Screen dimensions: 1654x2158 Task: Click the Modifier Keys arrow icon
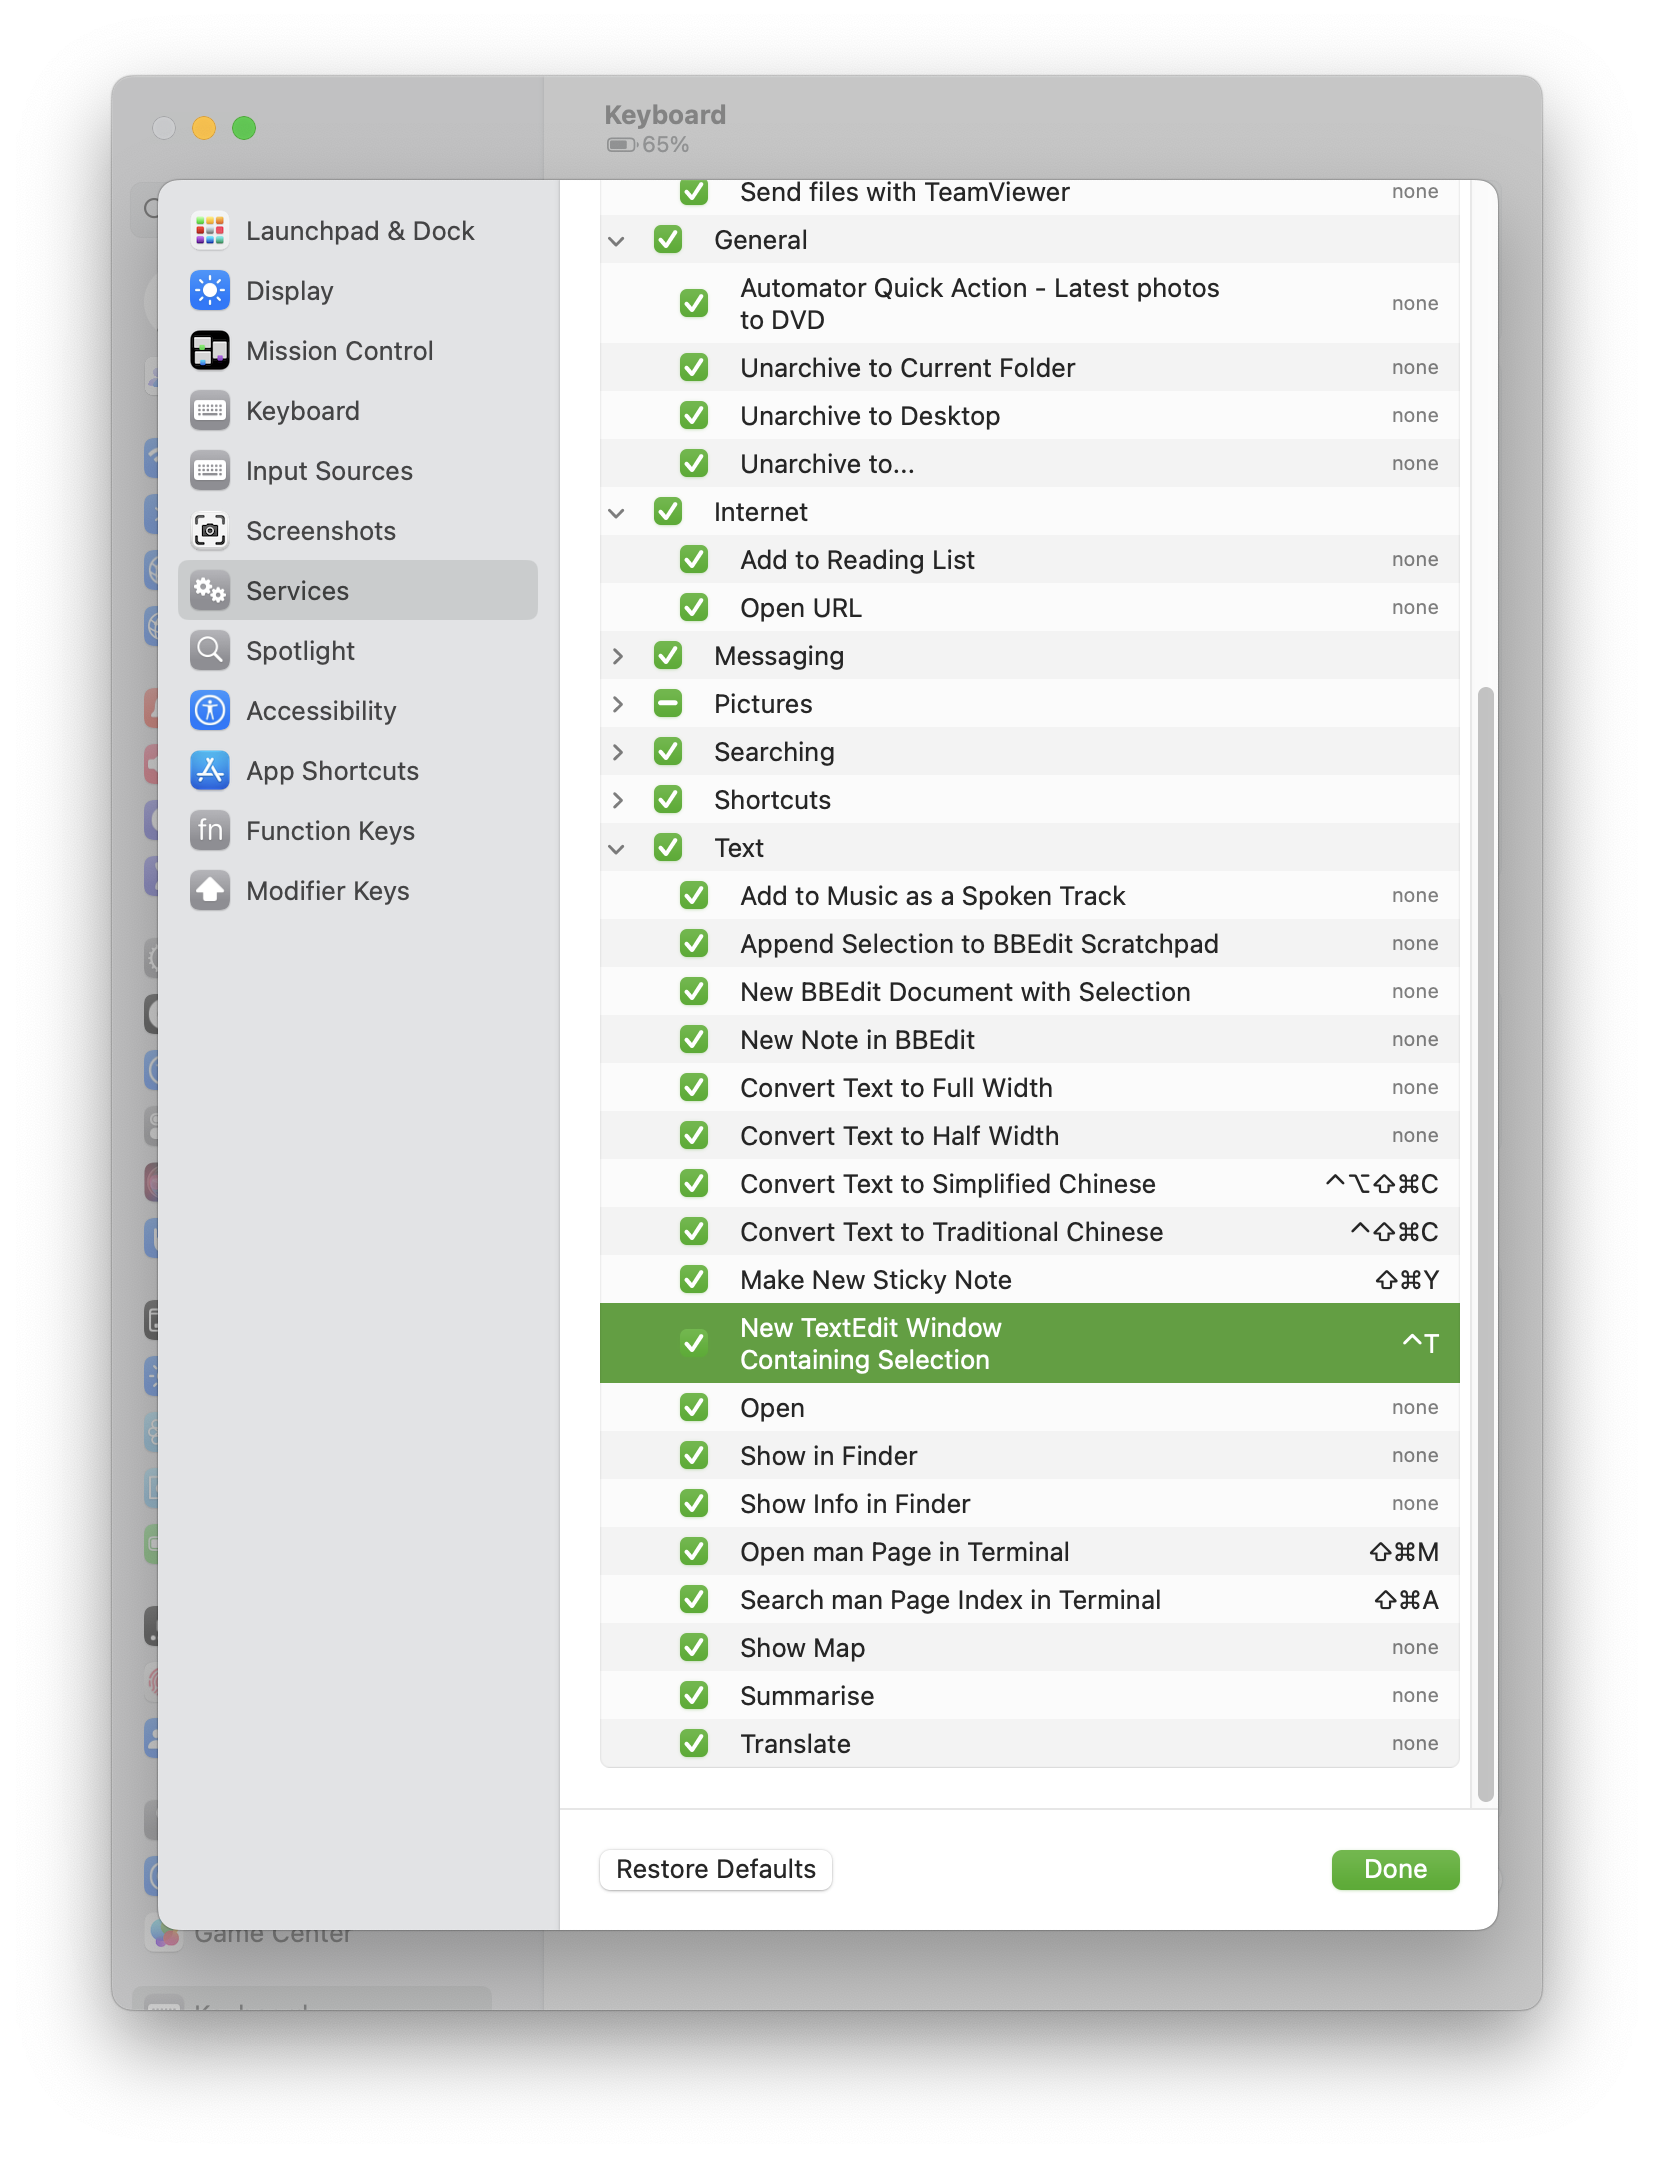click(210, 891)
